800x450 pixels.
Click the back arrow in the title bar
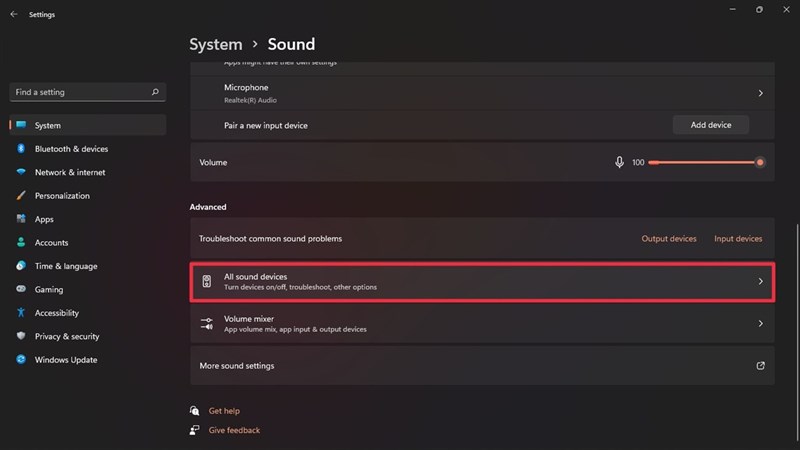tap(13, 15)
